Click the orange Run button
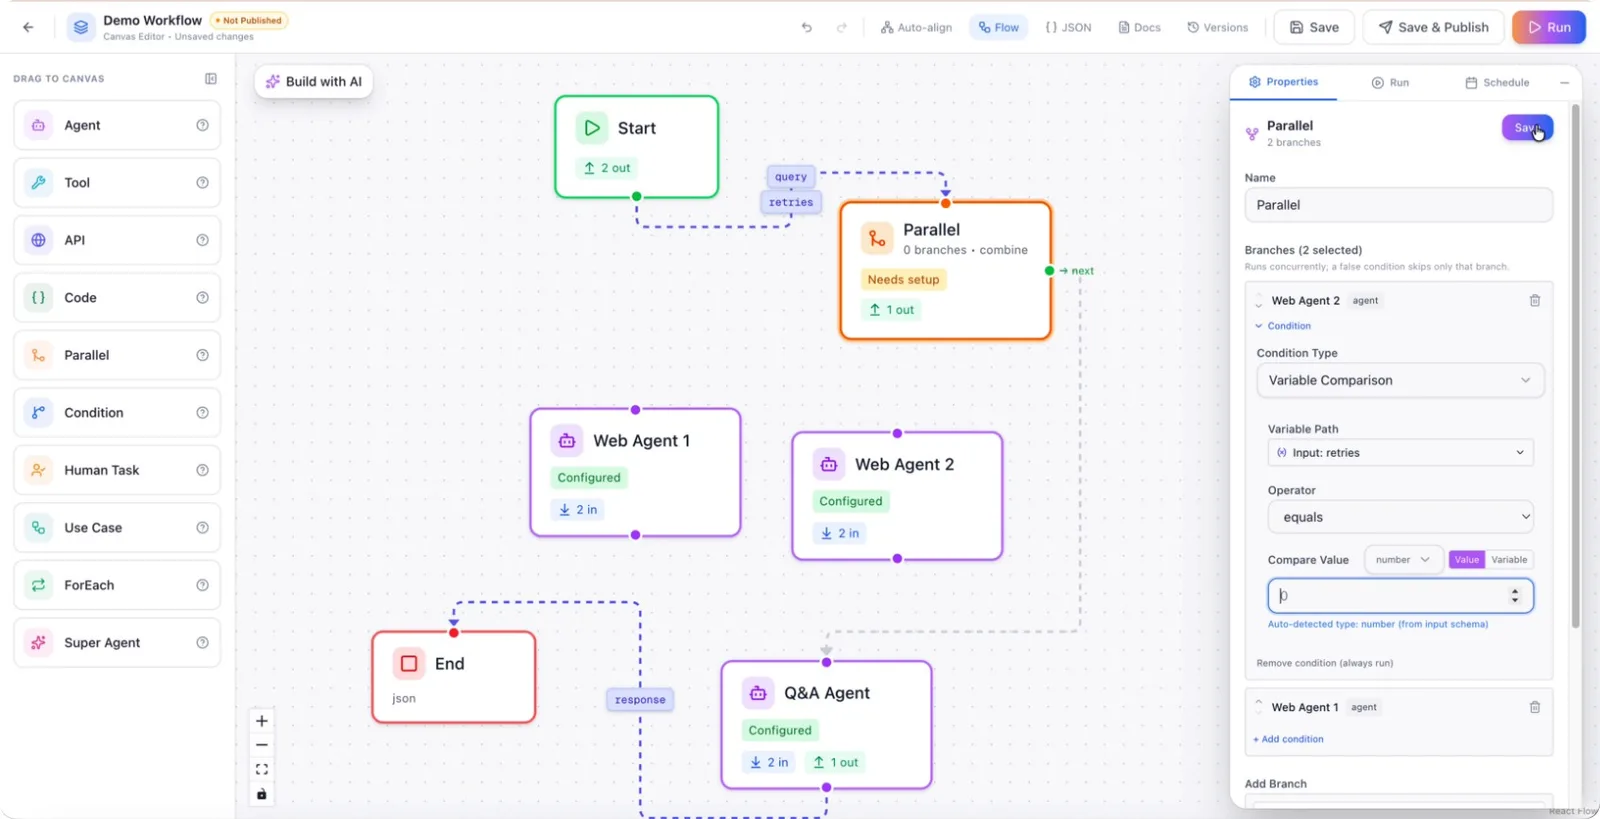The width and height of the screenshot is (1600, 819). click(1548, 27)
